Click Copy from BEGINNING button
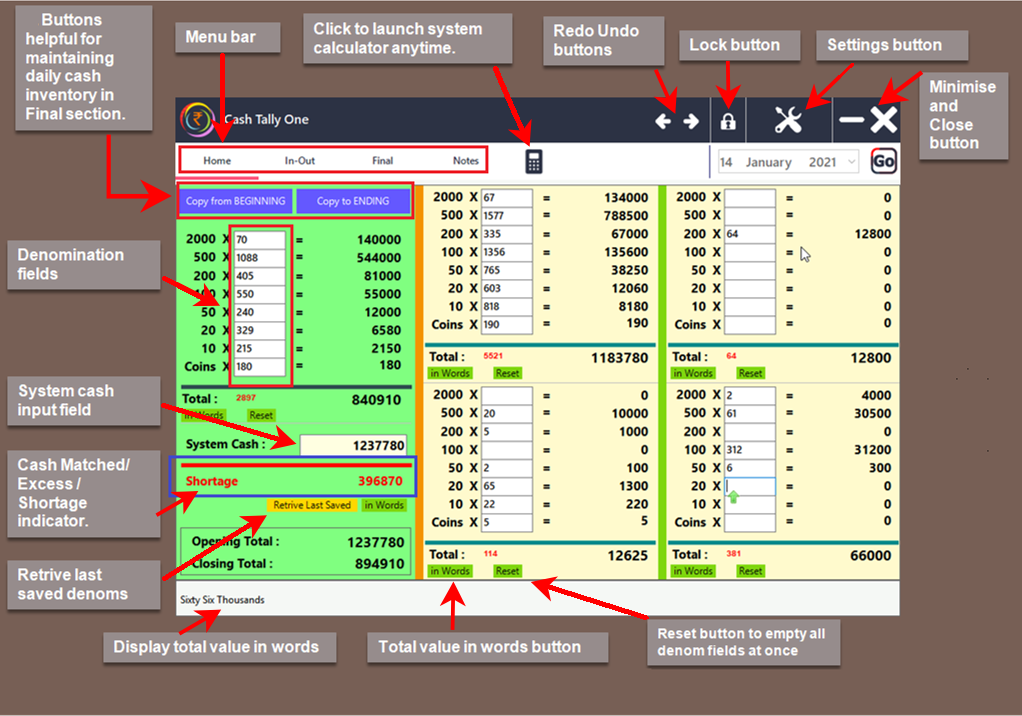Image resolution: width=1022 pixels, height=716 pixels. point(235,201)
